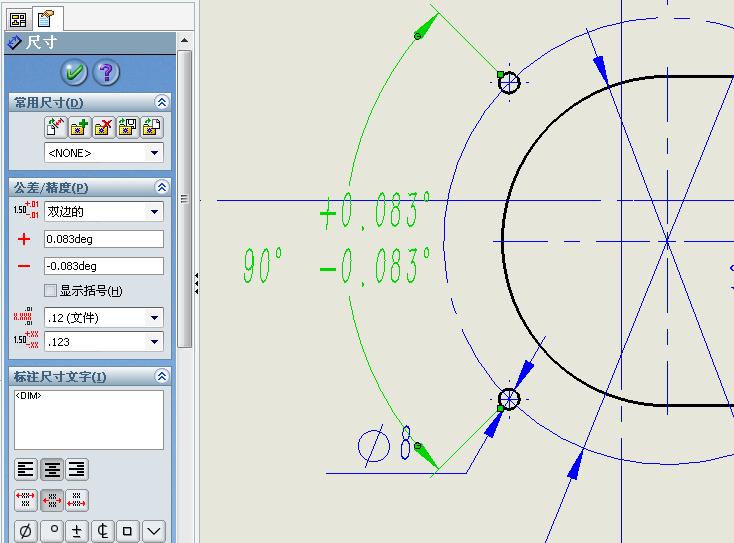Edit the plus tolerance field 0.083deg
This screenshot has height=543, width=734.
click(x=104, y=239)
